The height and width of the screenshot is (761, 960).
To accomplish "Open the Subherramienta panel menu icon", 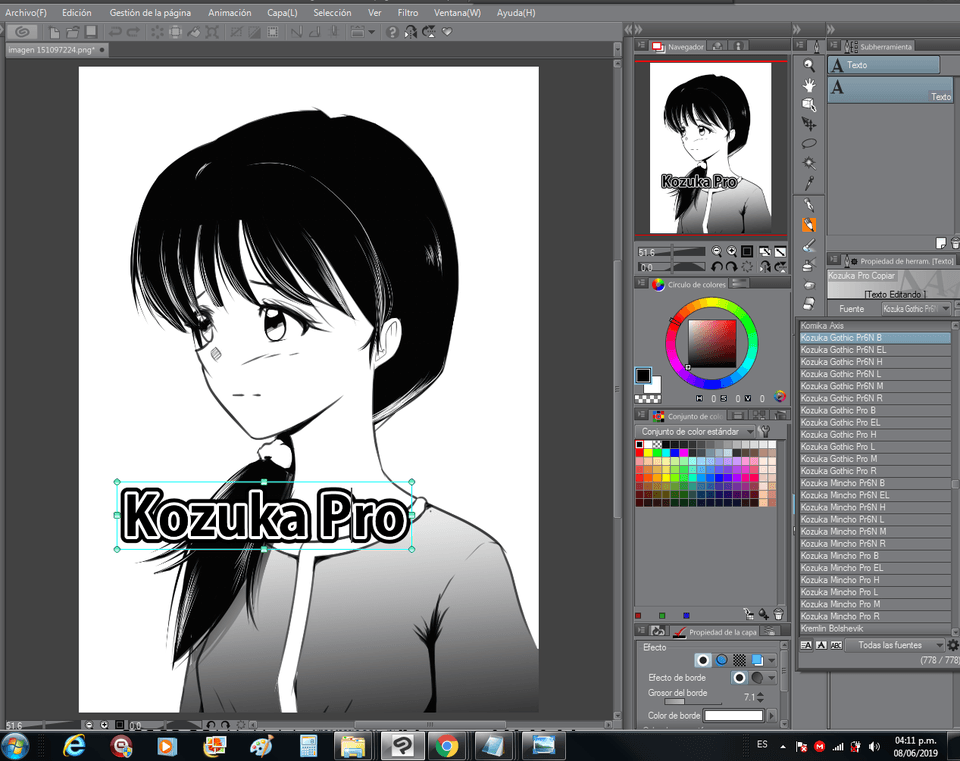I will coord(834,45).
